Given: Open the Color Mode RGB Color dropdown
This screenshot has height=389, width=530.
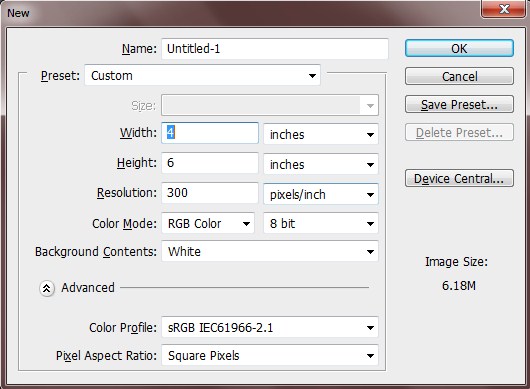Looking at the screenshot, I should 208,223.
